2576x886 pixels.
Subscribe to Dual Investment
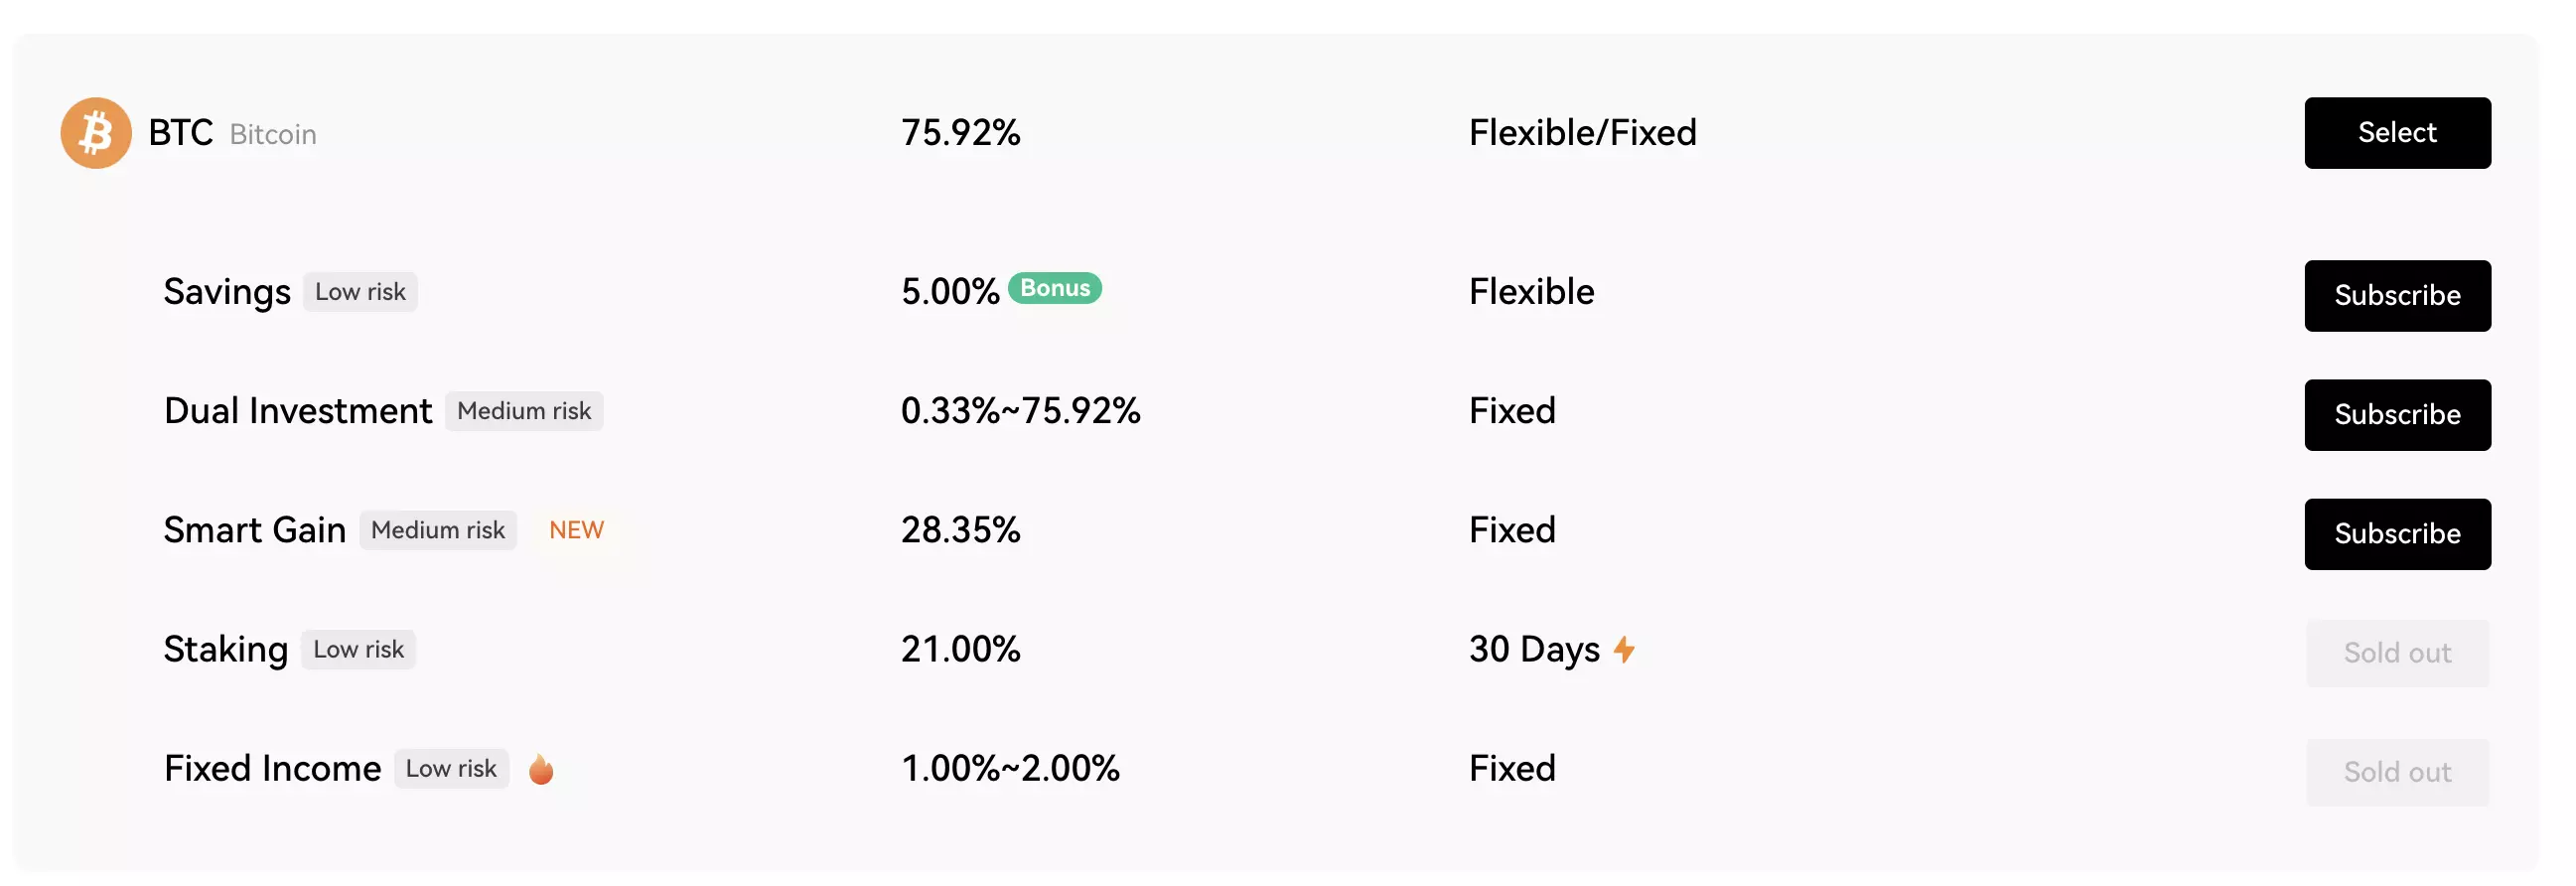click(x=2396, y=415)
